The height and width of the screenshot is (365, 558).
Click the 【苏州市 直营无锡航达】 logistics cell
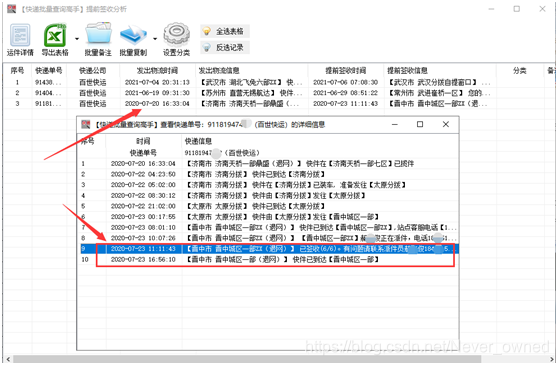[x=252, y=93]
